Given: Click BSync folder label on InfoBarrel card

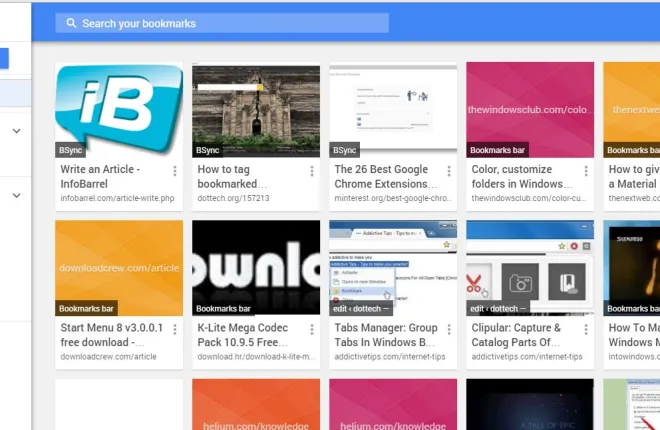Looking at the screenshot, I should click(70, 150).
